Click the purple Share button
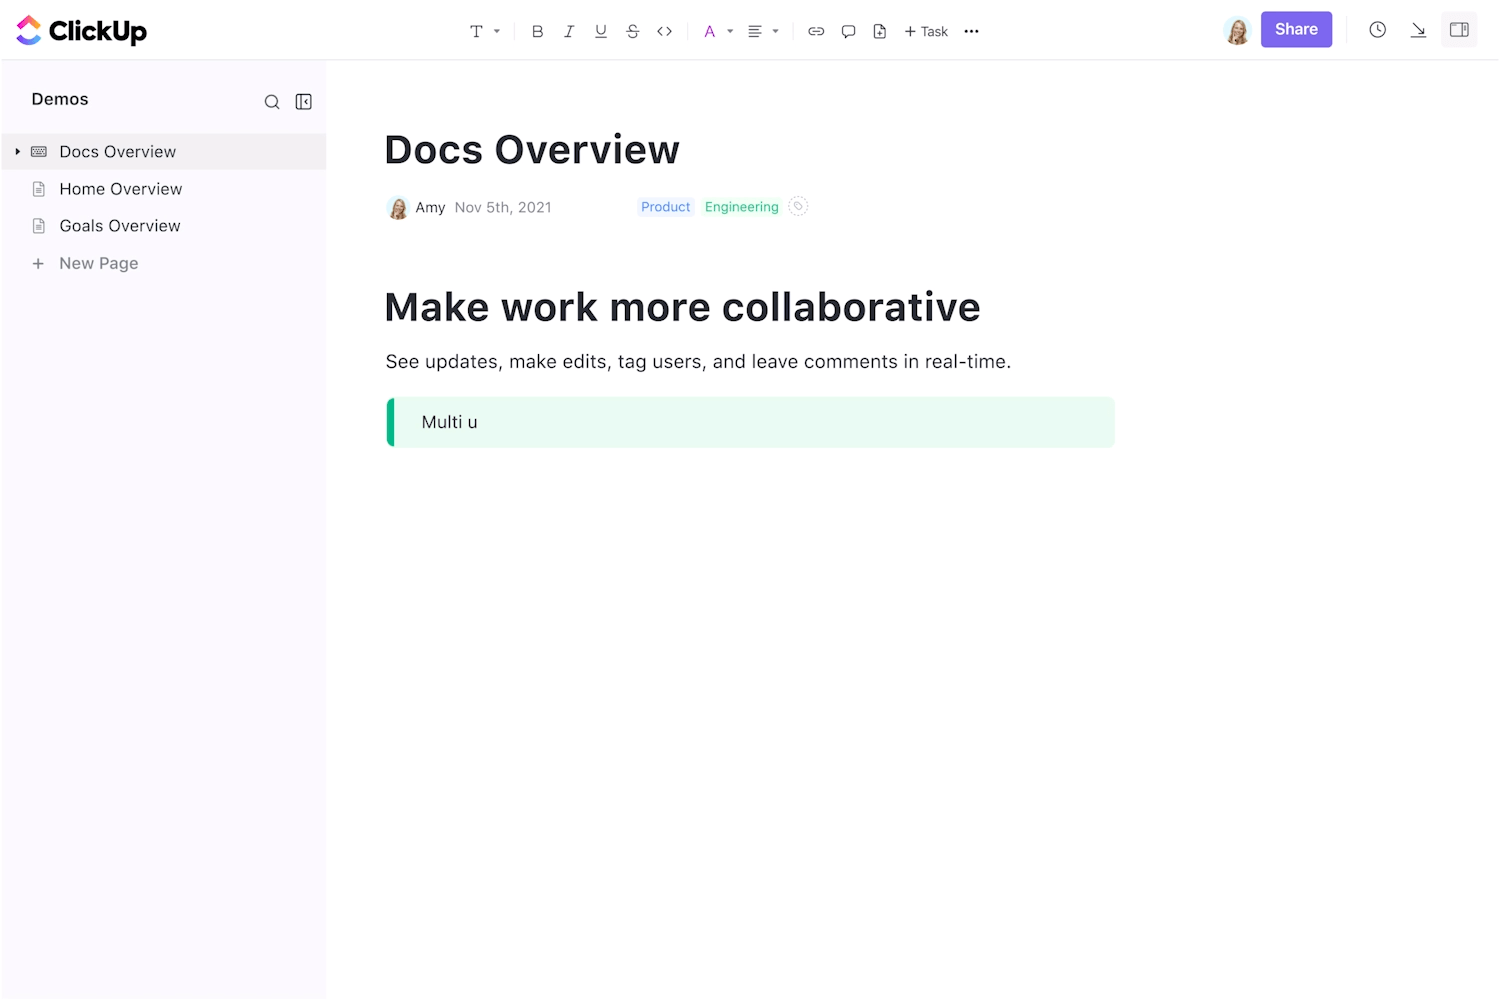 pos(1296,30)
